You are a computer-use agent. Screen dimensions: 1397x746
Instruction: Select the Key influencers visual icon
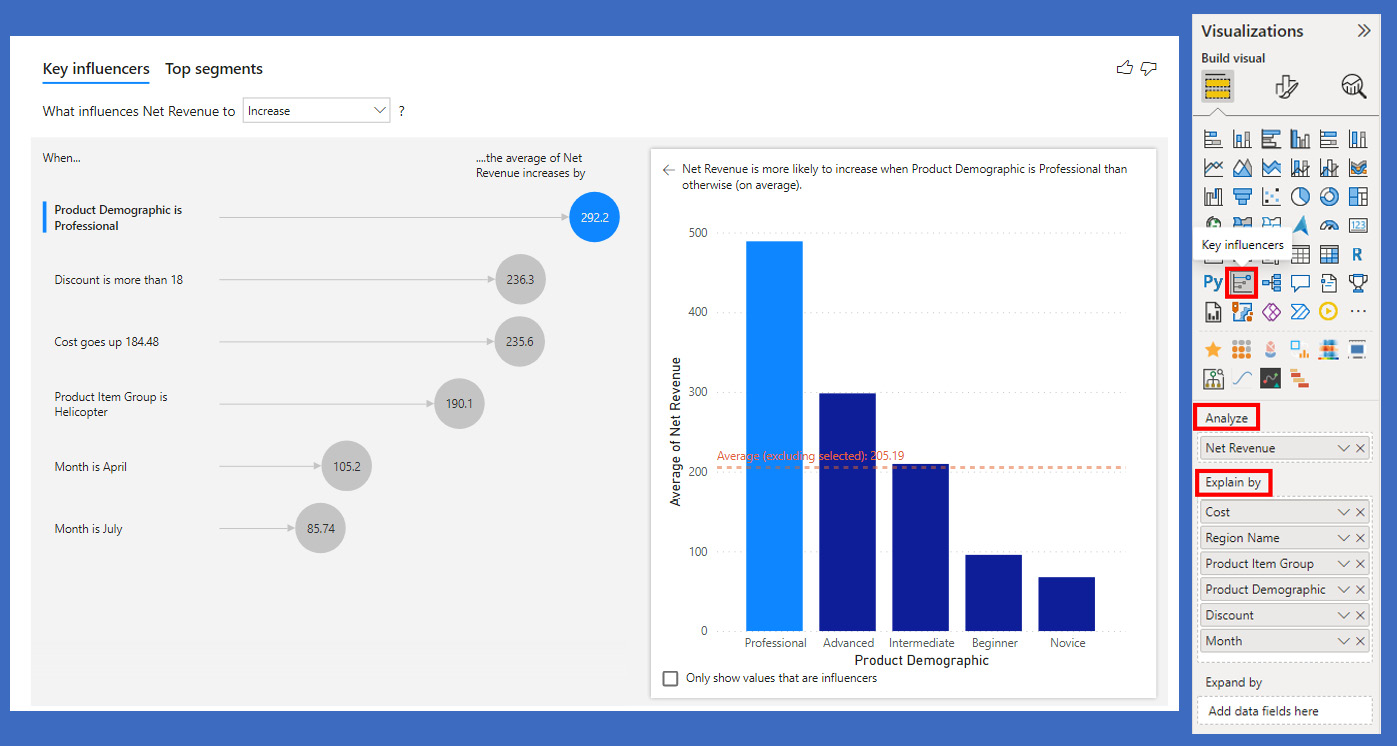pyautogui.click(x=1241, y=283)
